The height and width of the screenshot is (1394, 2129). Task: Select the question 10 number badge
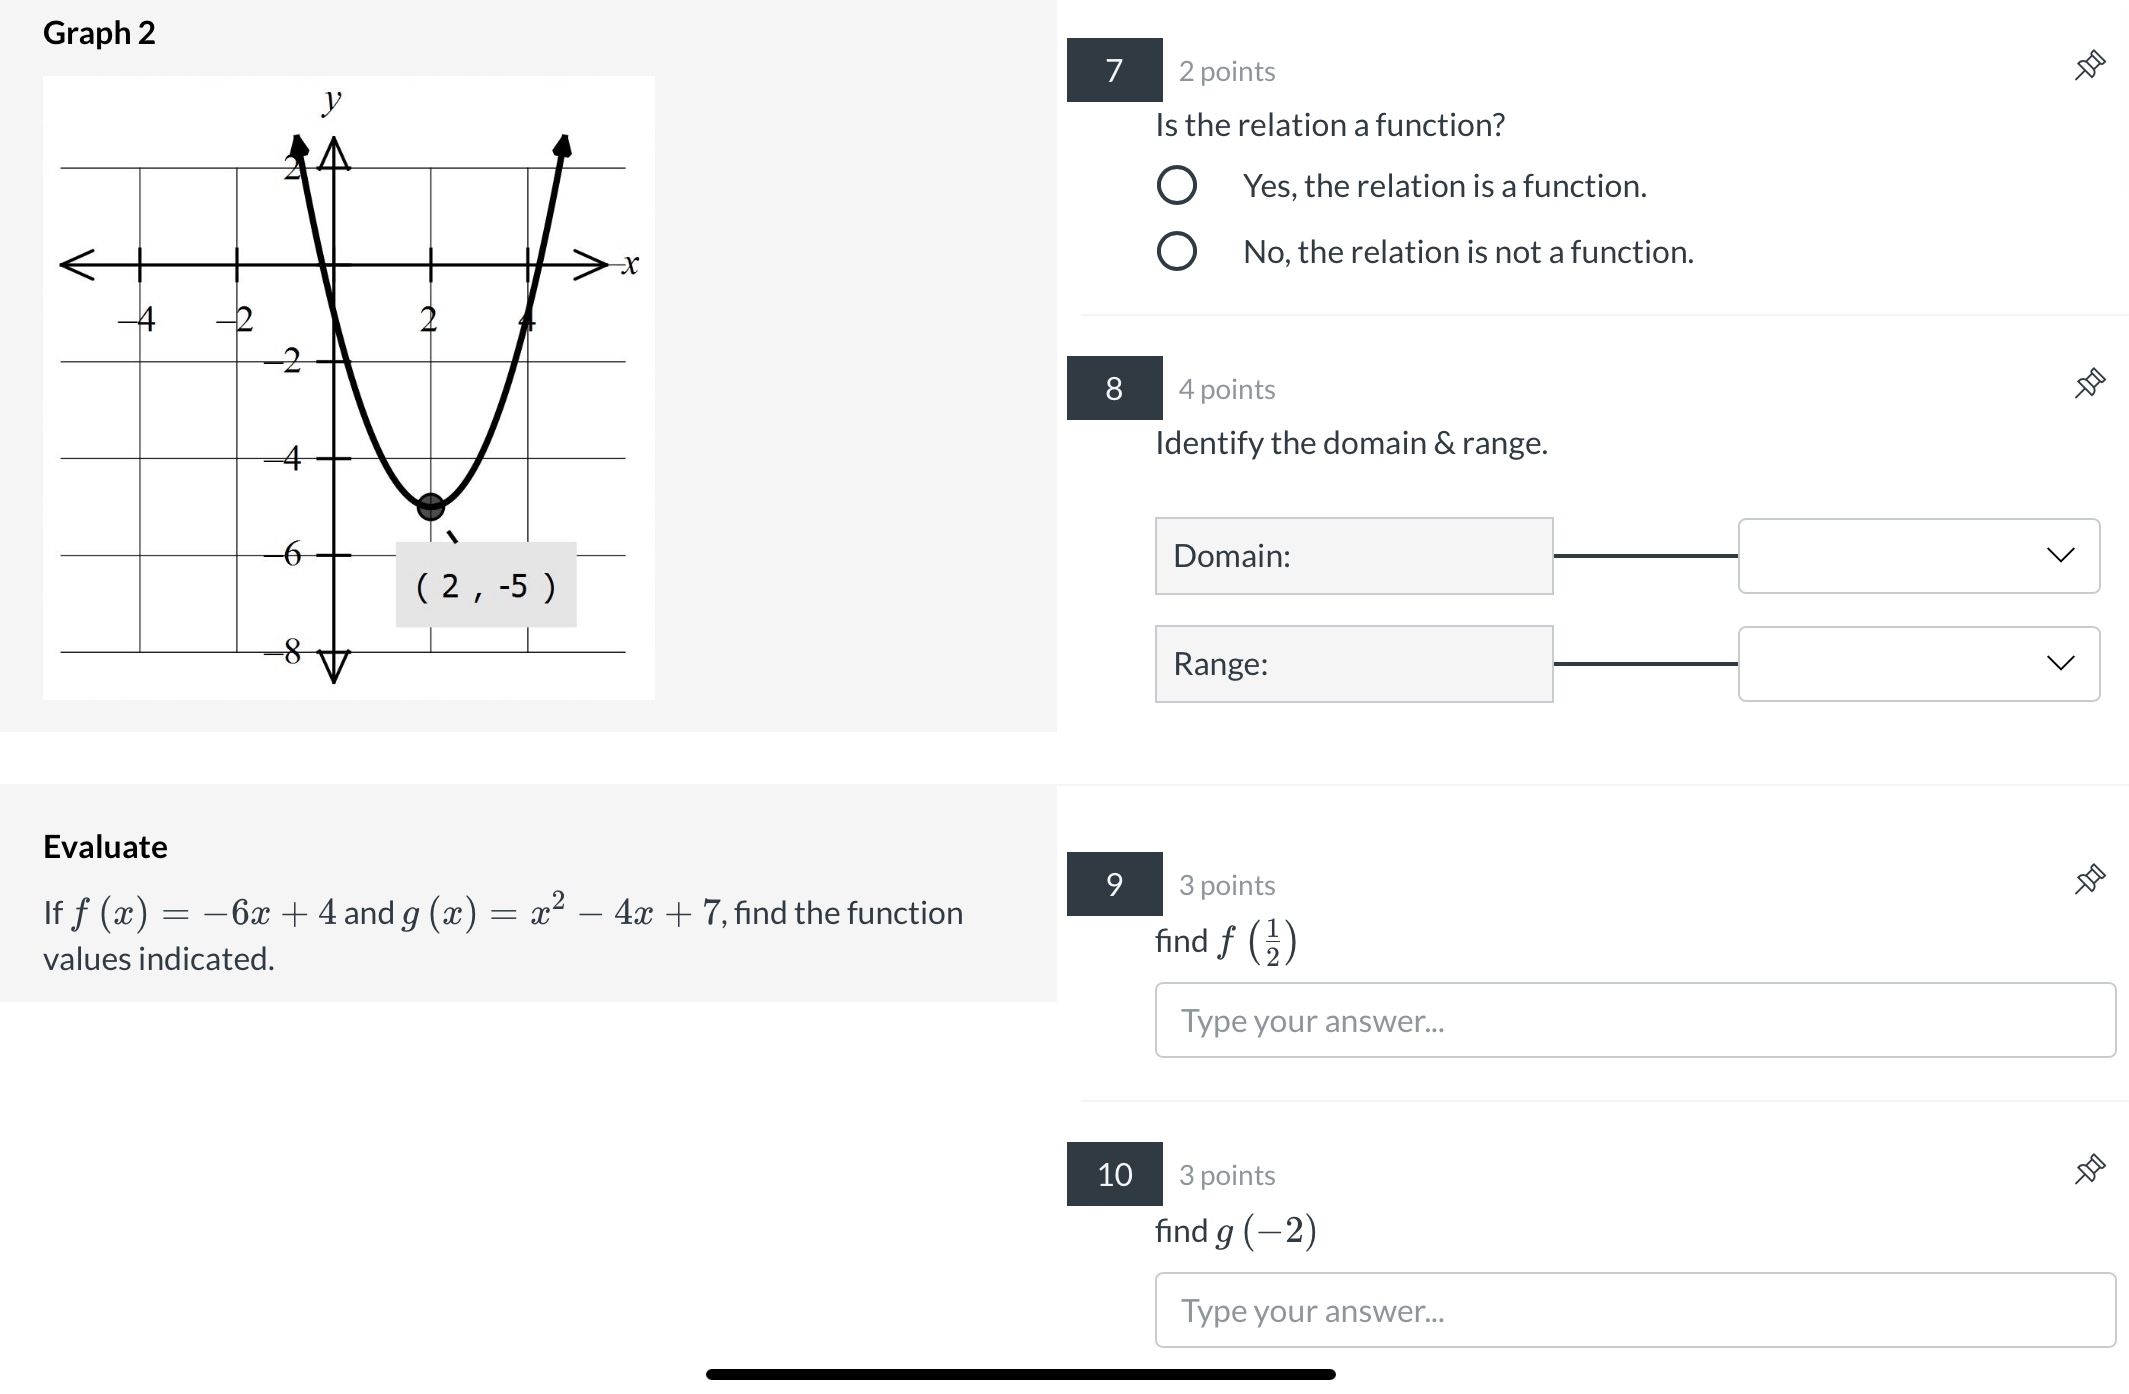(1113, 1175)
